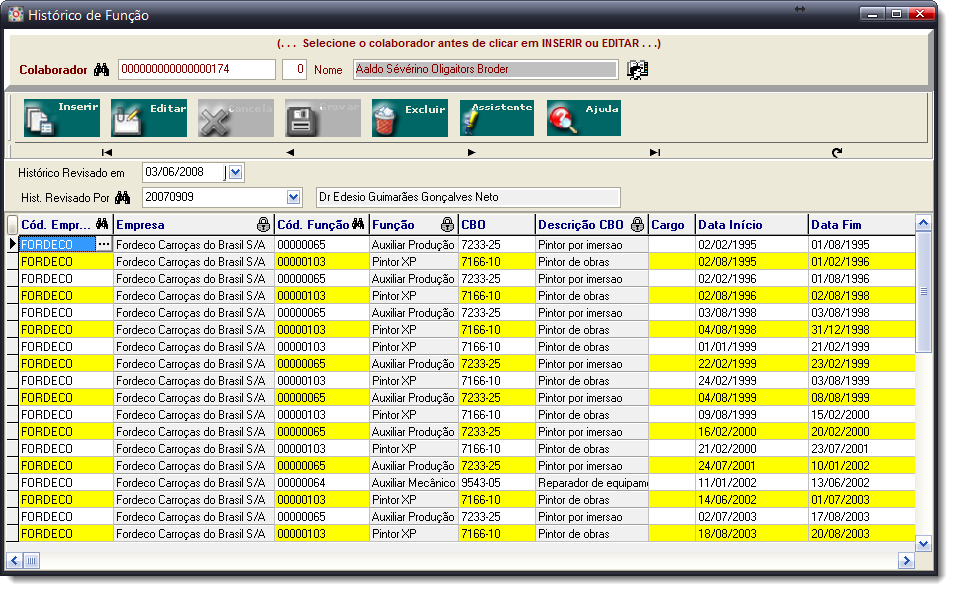
Task: Click cell Data Fim 01/08/1996
Action: [x=861, y=278]
